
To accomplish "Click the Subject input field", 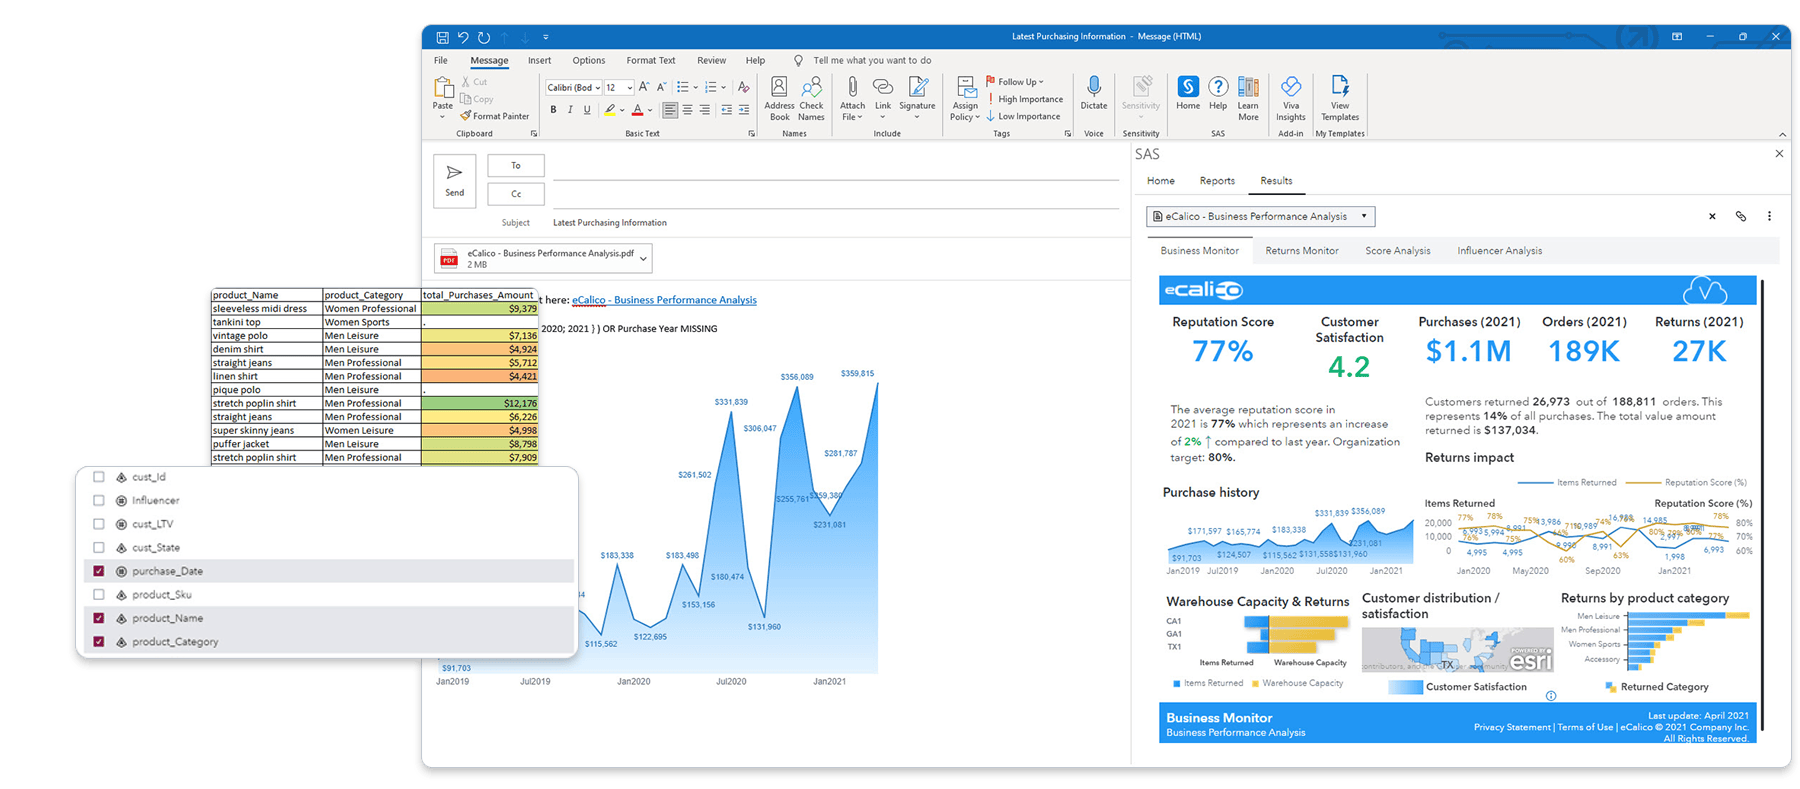I will point(835,223).
